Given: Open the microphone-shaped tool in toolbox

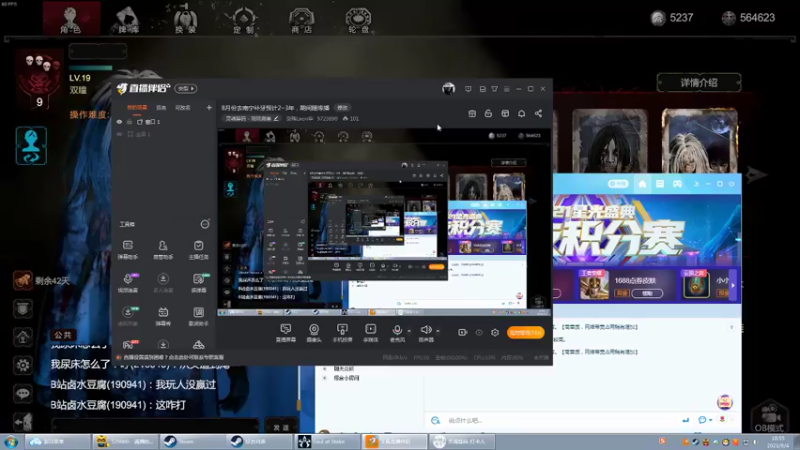Looking at the screenshot, I should (x=128, y=283).
